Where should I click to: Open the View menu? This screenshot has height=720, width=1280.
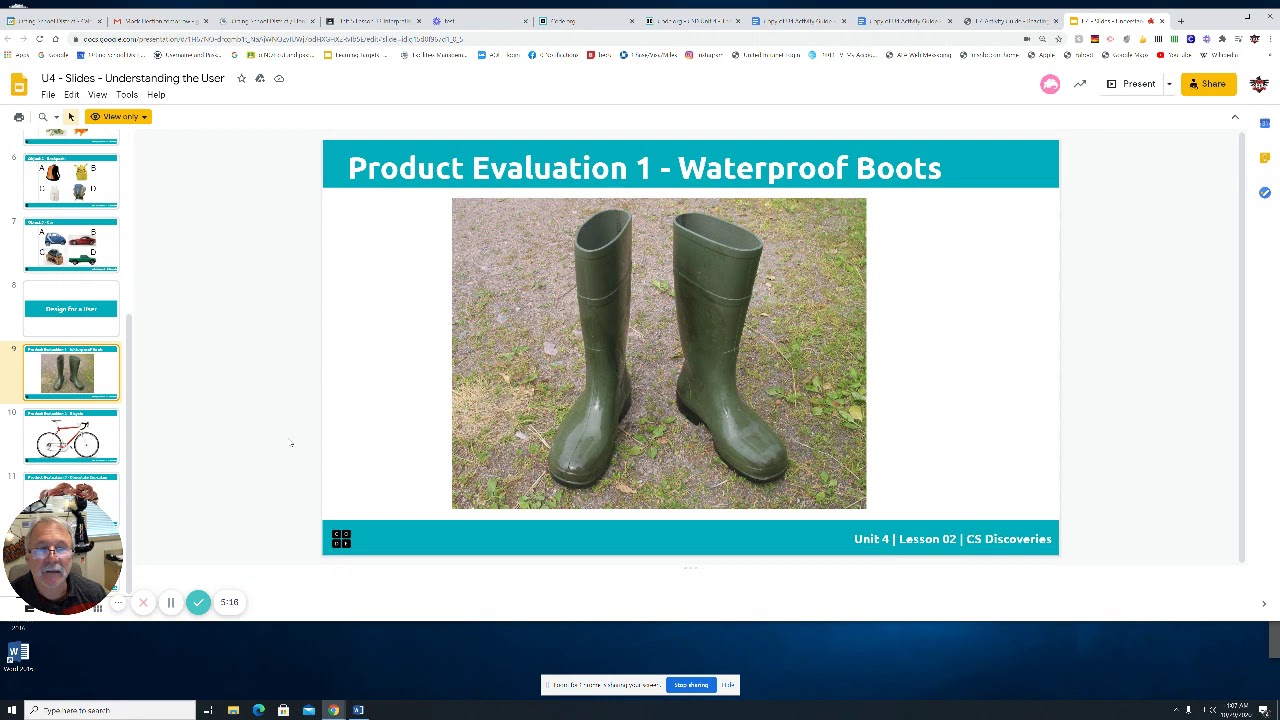[x=98, y=95]
